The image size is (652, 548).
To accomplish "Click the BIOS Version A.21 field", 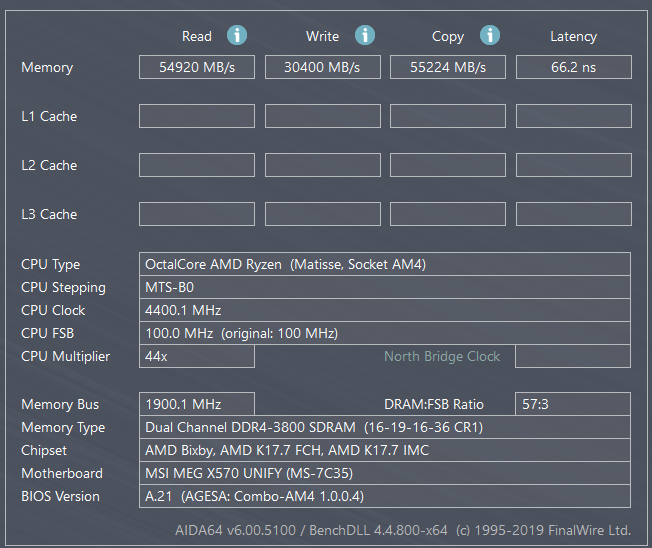I will [385, 496].
